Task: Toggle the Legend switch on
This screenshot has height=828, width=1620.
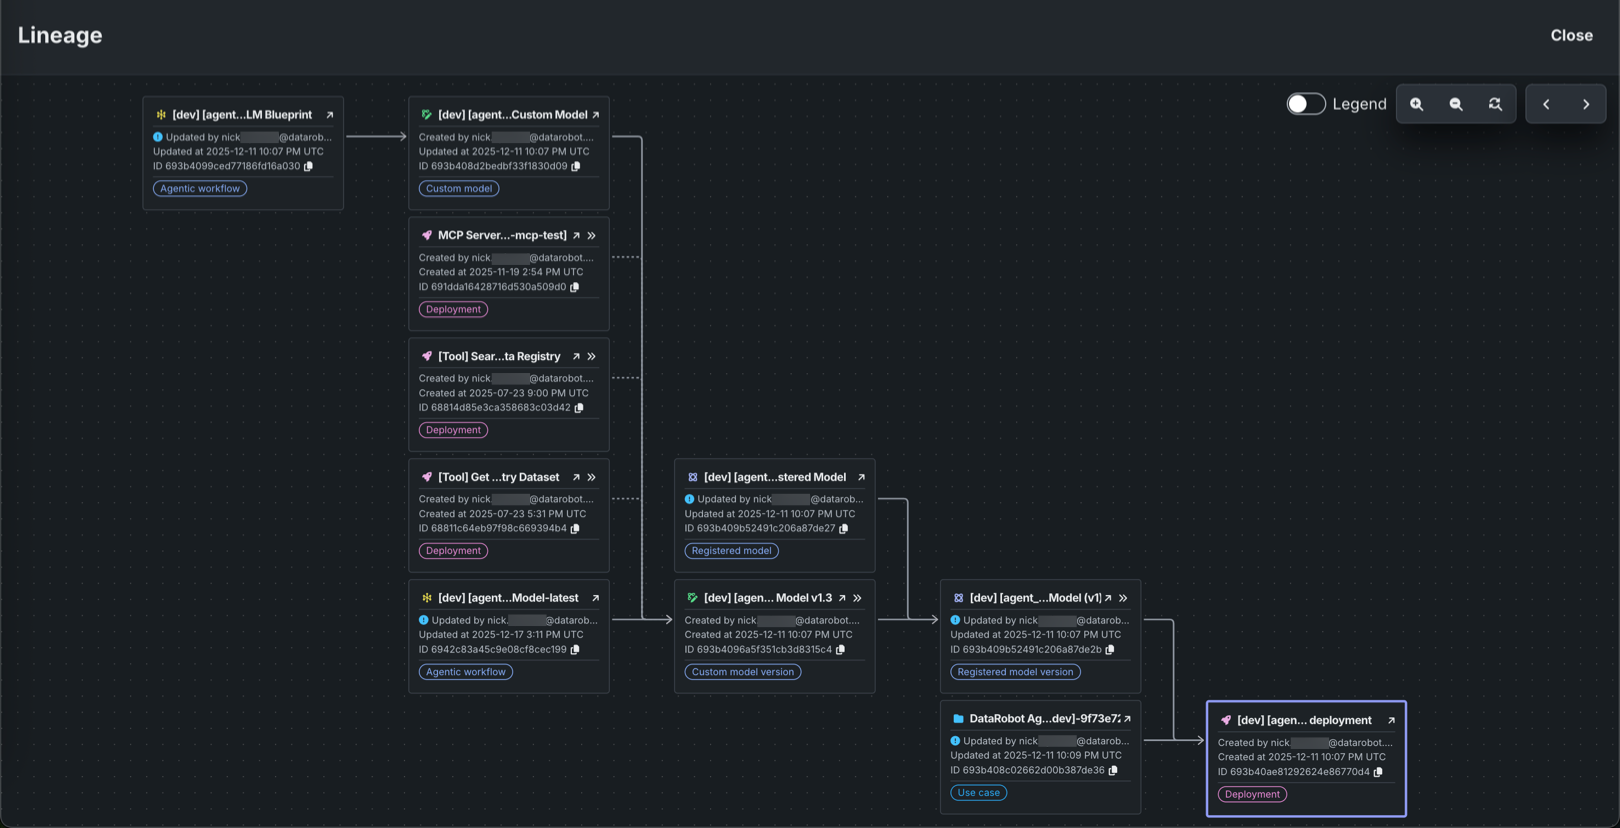Action: click(1305, 104)
